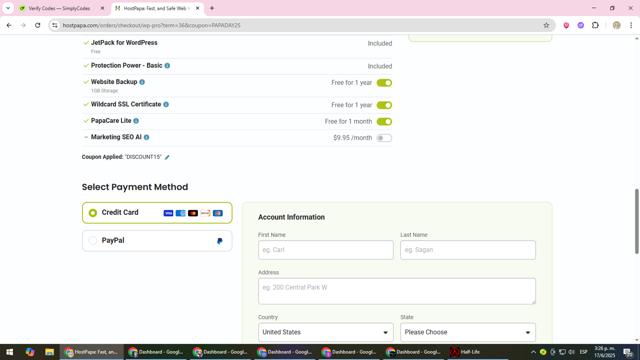Open info icon beside Wildcard SSL Certificate
The image size is (640, 360).
coord(166,104)
